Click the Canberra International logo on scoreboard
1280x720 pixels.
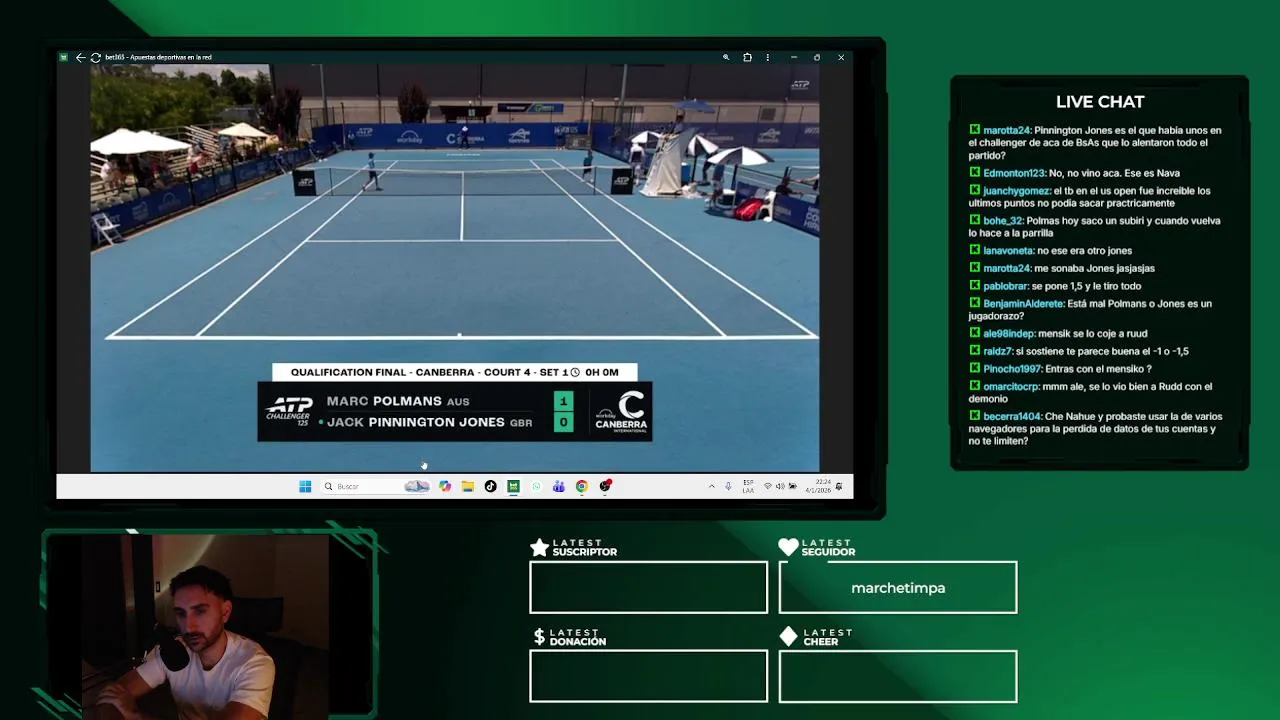(621, 411)
